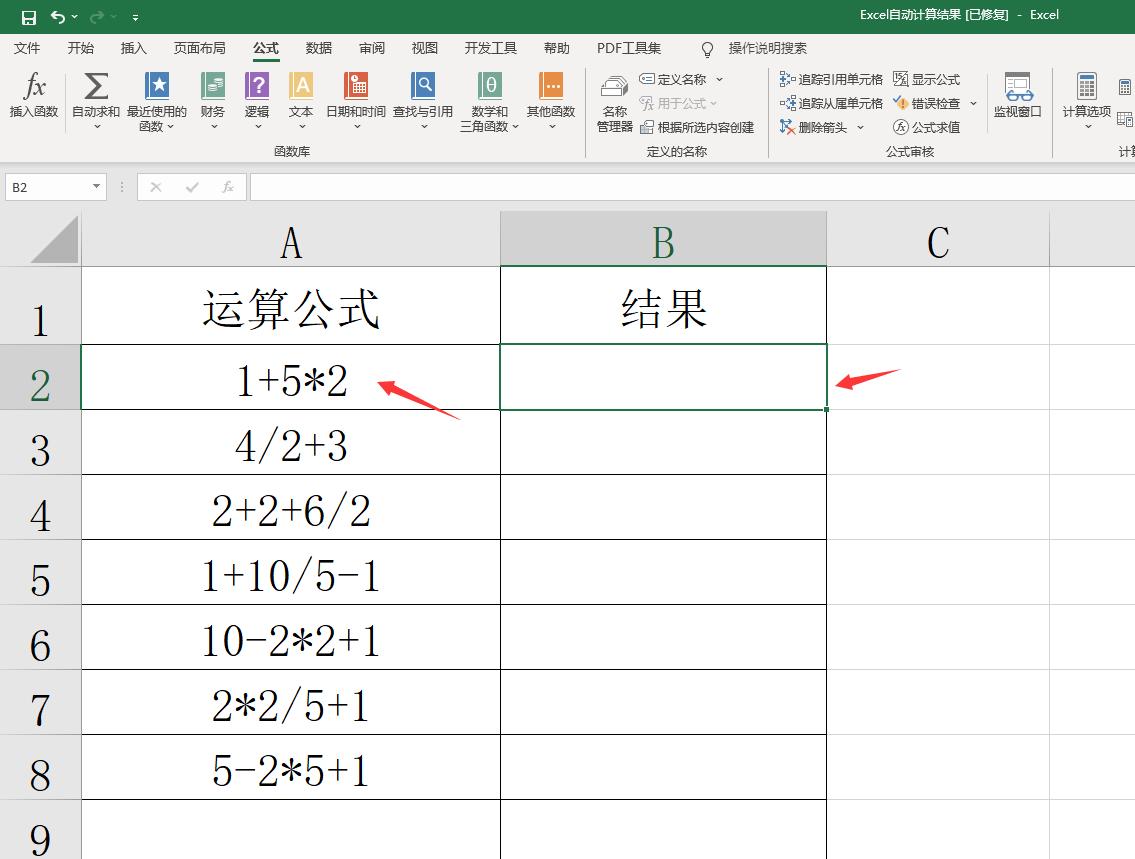
Task: Expand the 数学和三角函数 dropdown arrow
Action: tap(515, 127)
